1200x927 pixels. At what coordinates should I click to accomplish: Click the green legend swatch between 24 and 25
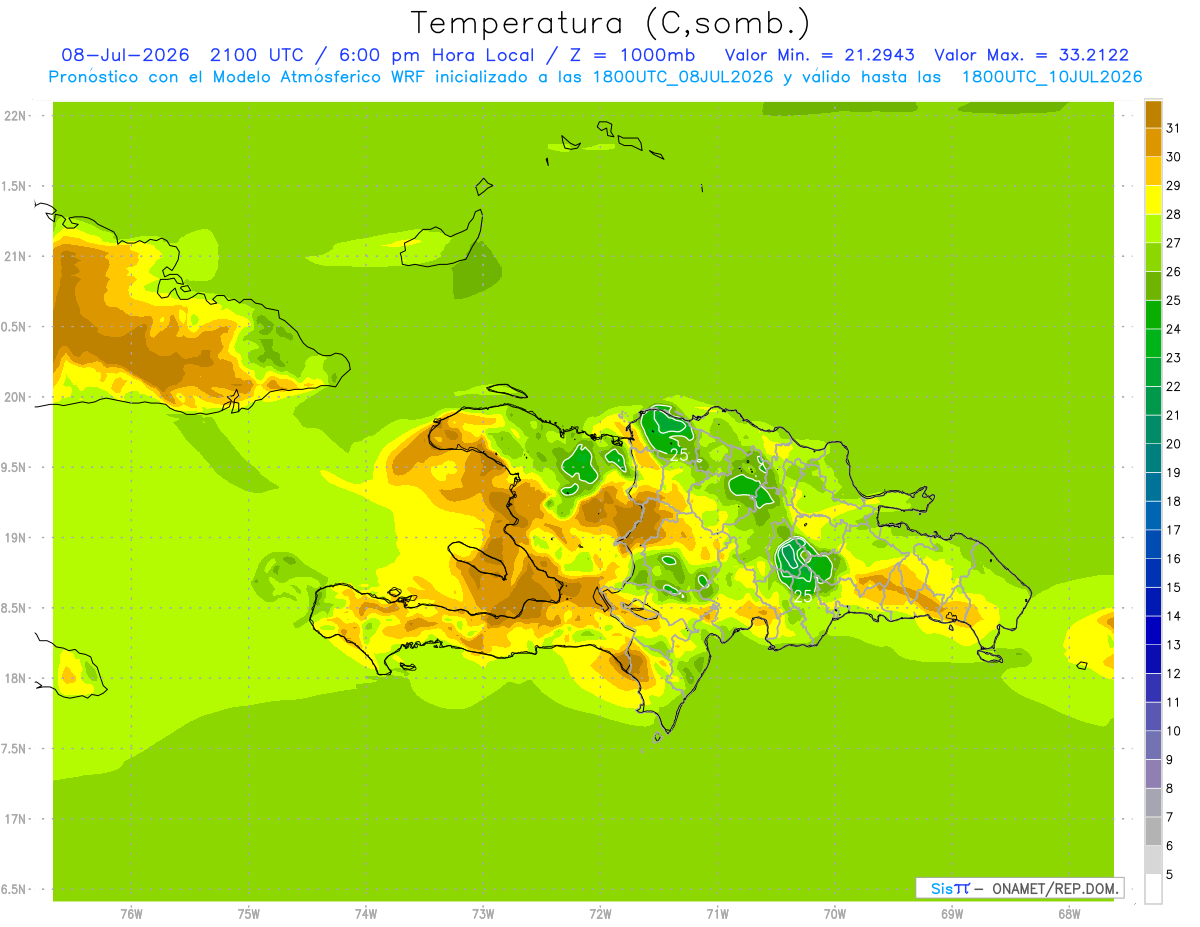pos(1153,314)
